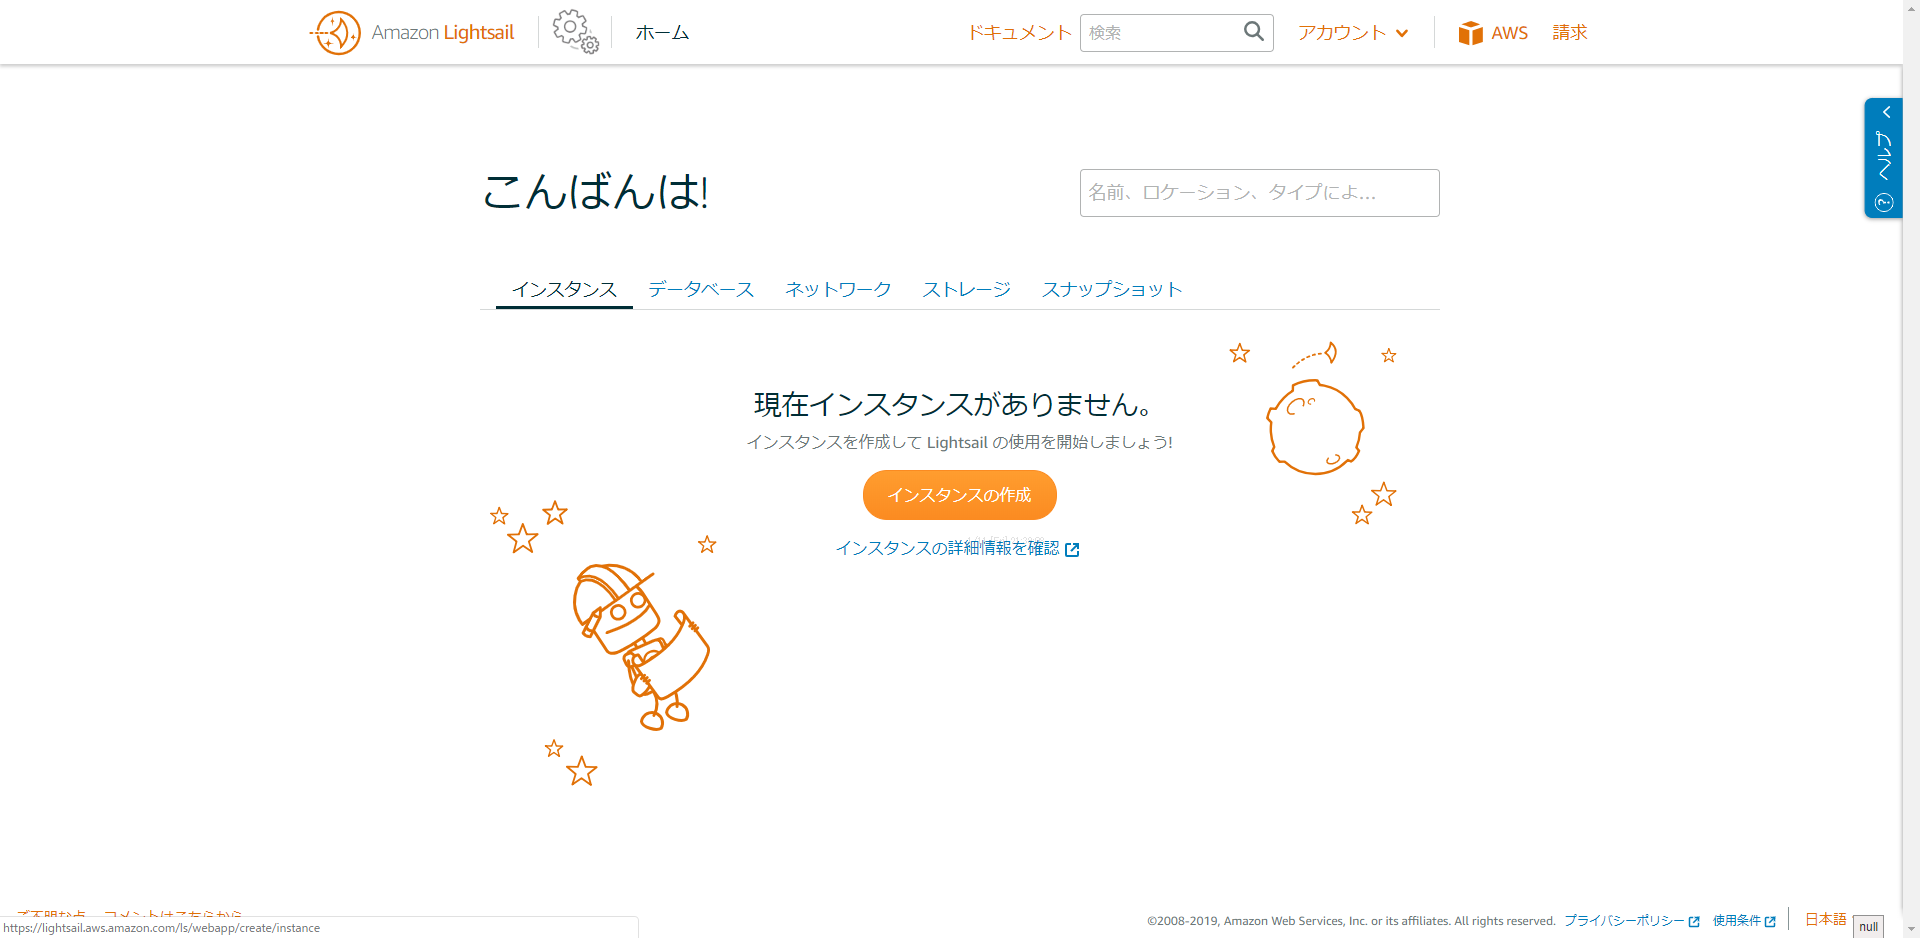Click external icon beside プライバシーポリシー
This screenshot has height=938, width=1920.
coord(1694,922)
